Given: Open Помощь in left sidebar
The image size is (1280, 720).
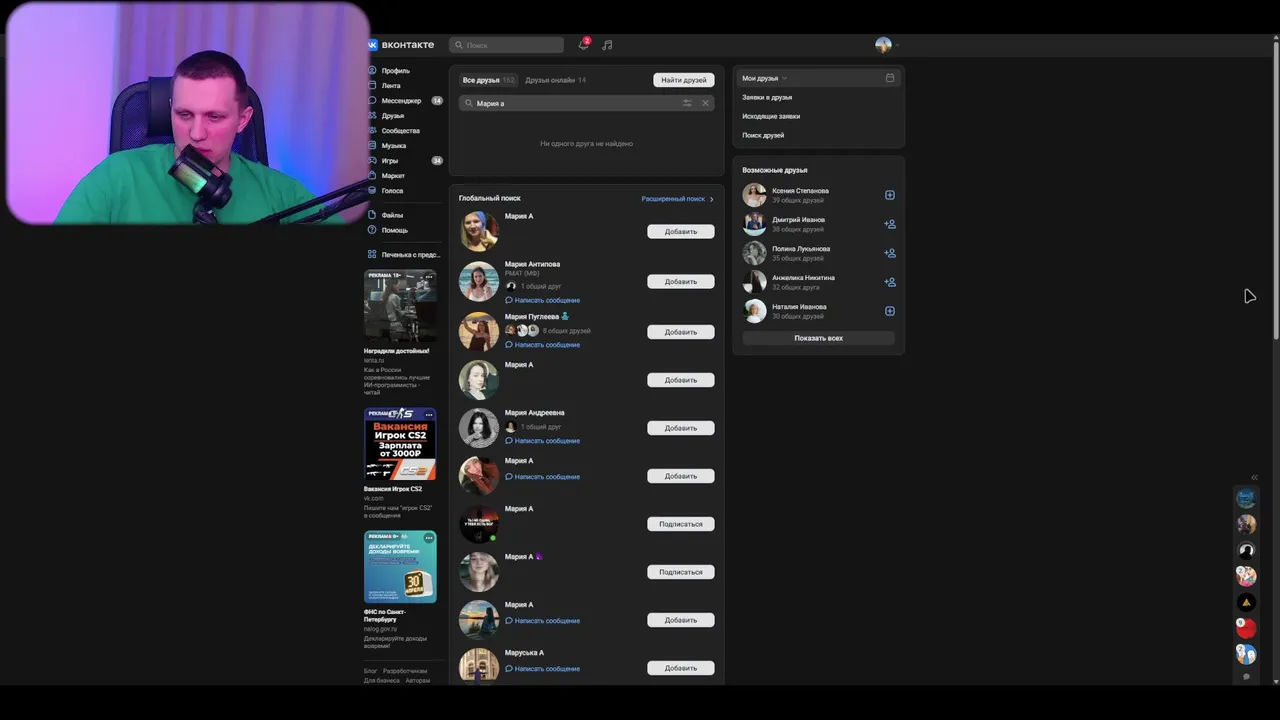Looking at the screenshot, I should click(394, 230).
